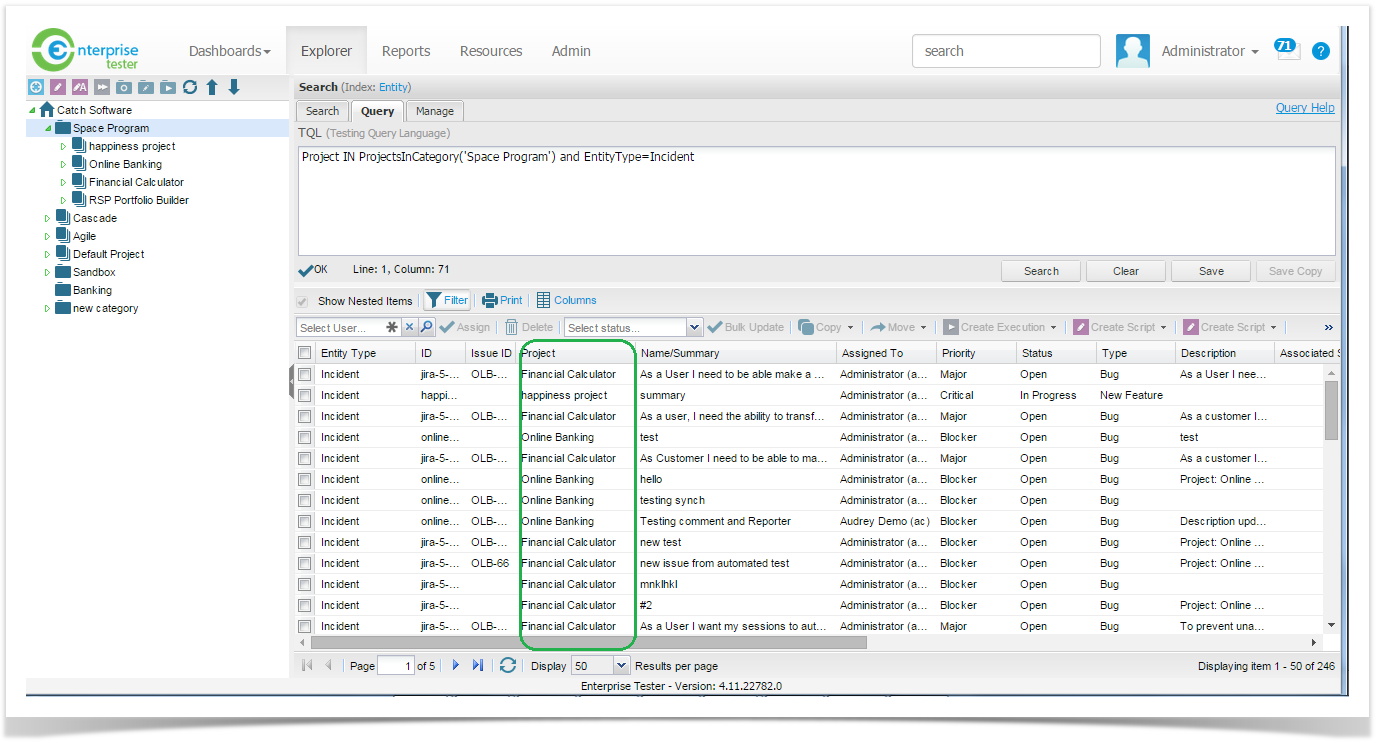The height and width of the screenshot is (746, 1383).
Task: Click the blue help question mark icon
Action: pos(1321,51)
